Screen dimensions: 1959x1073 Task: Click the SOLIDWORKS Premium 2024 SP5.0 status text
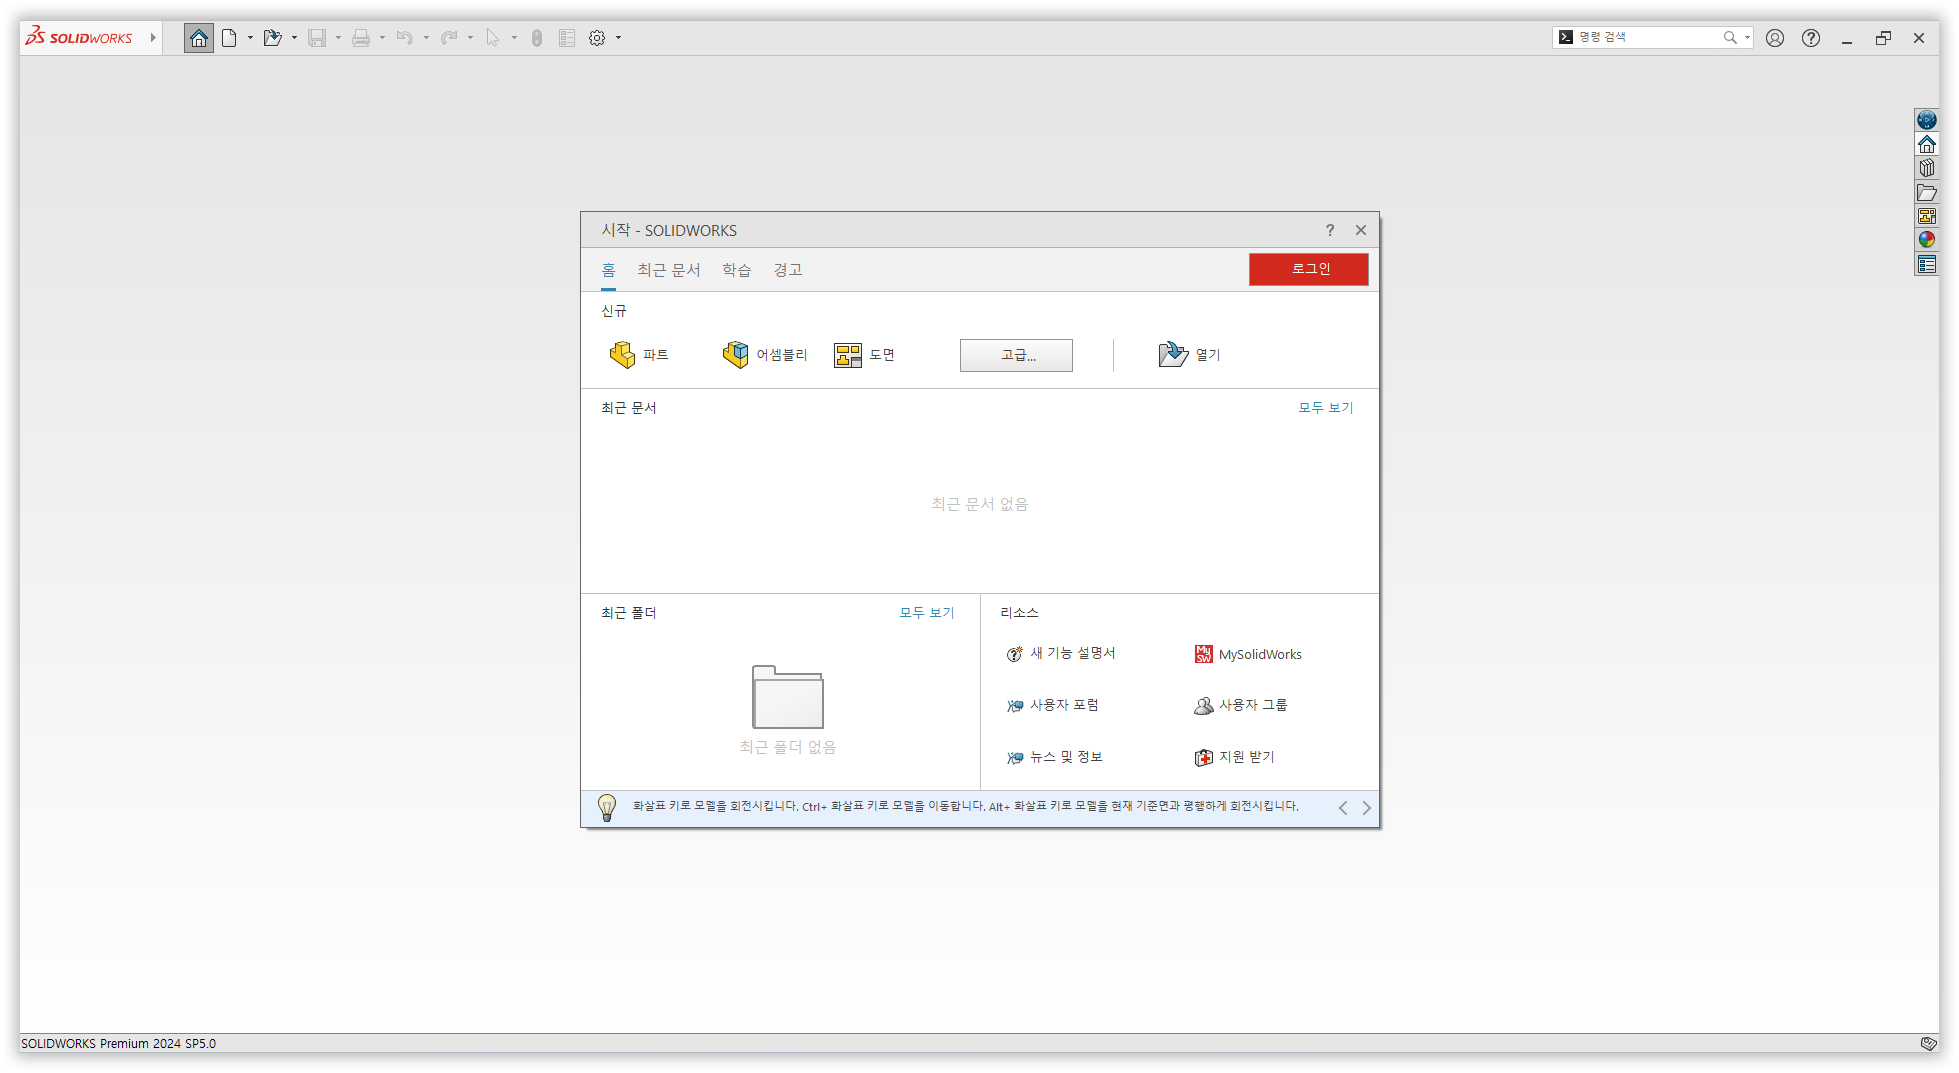coord(118,1043)
